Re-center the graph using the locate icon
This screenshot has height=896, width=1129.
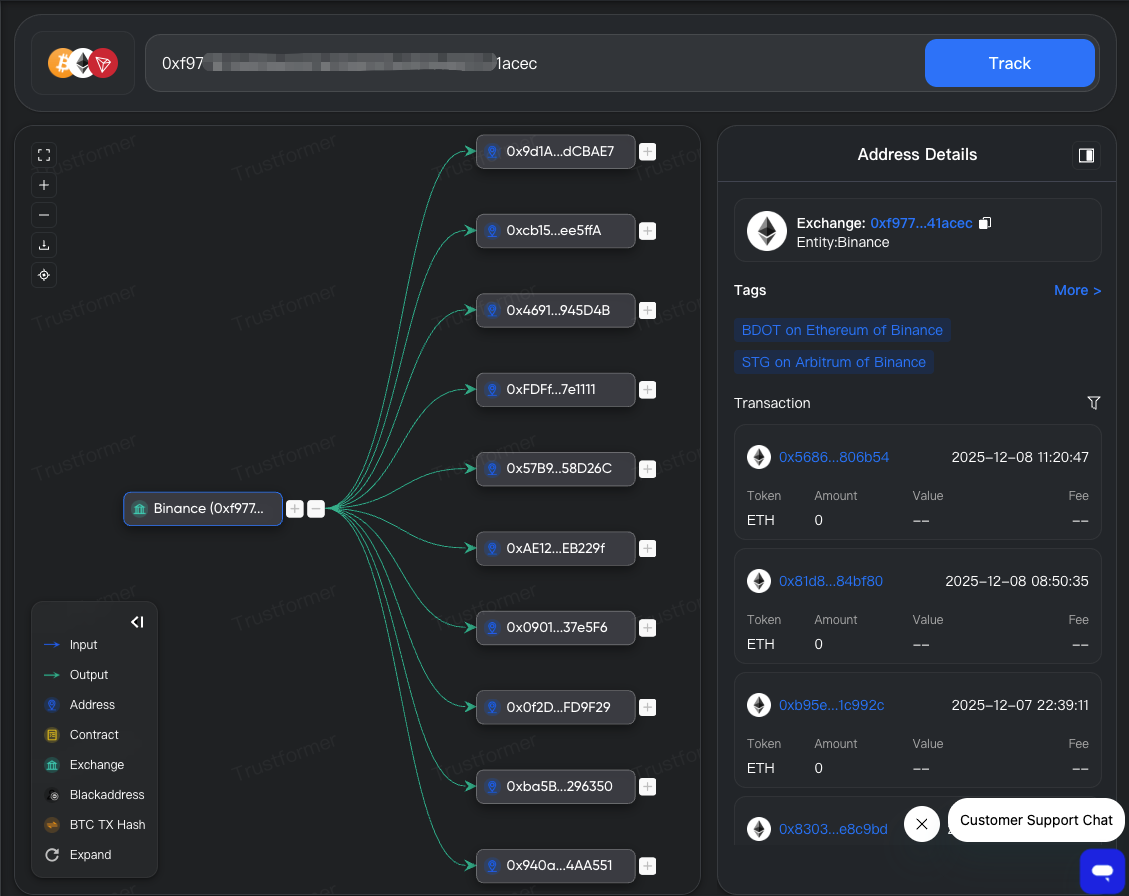(43, 274)
